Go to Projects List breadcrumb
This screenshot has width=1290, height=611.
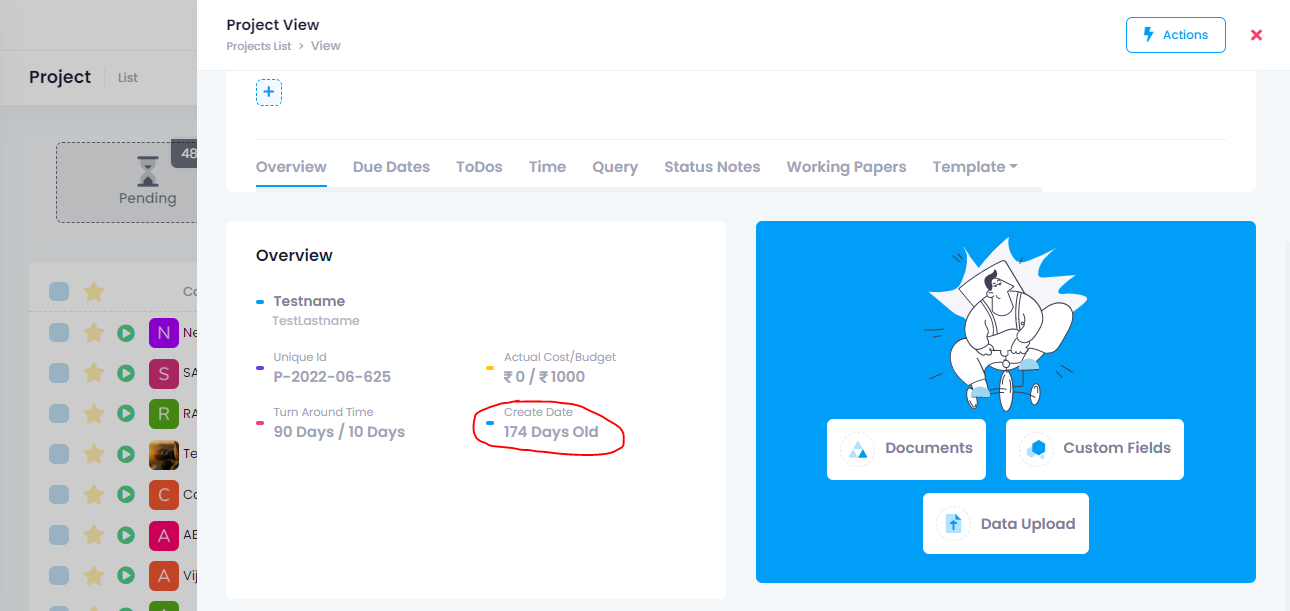pos(259,46)
